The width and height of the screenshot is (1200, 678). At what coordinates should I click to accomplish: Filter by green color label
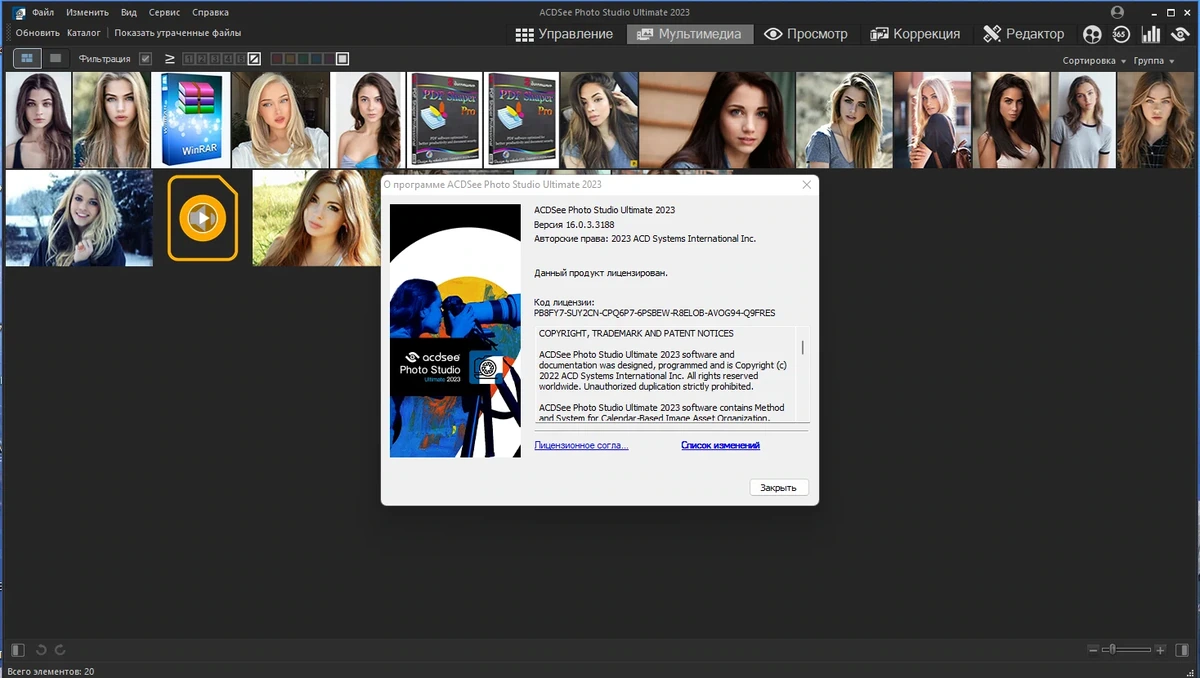[303, 59]
